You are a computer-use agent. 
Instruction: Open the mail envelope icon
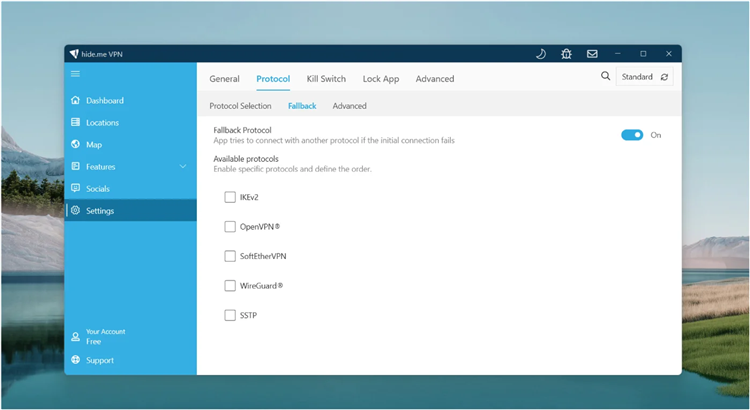pyautogui.click(x=592, y=54)
